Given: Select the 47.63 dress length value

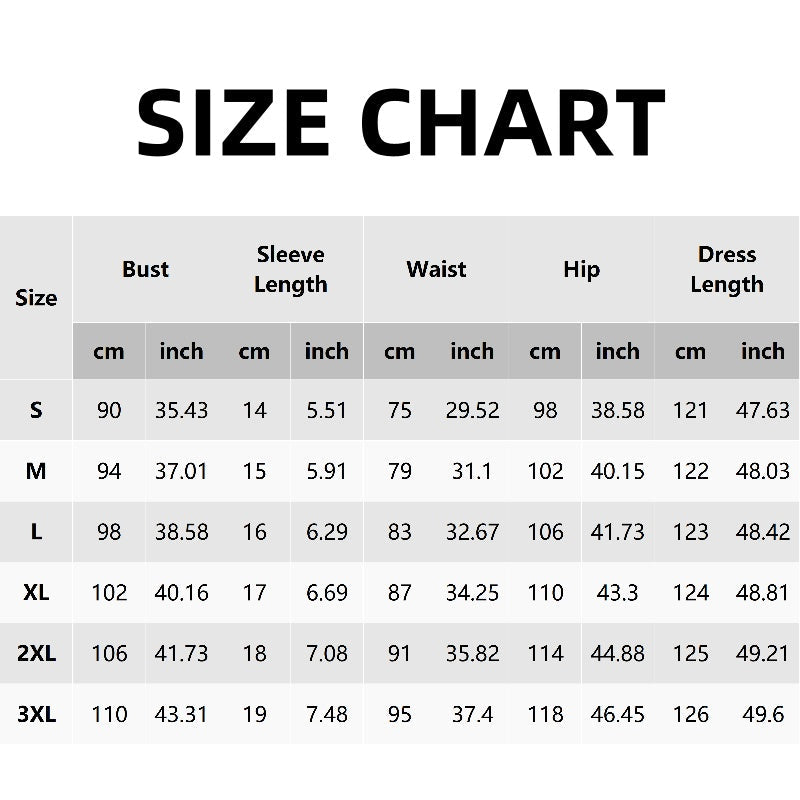Looking at the screenshot, I should coord(763,410).
